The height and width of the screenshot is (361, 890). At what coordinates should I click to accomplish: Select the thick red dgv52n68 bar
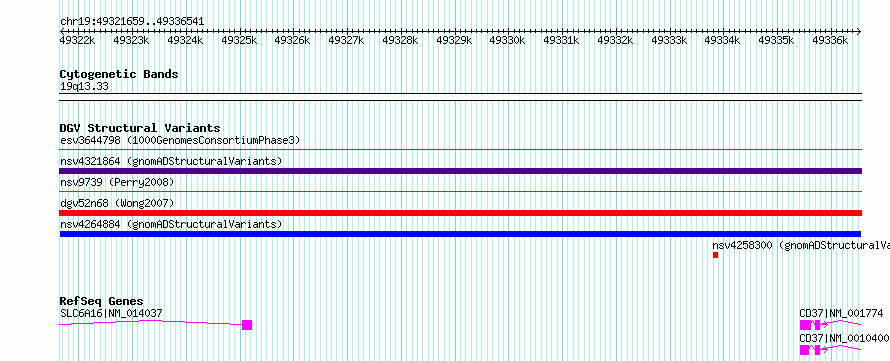tap(460, 213)
